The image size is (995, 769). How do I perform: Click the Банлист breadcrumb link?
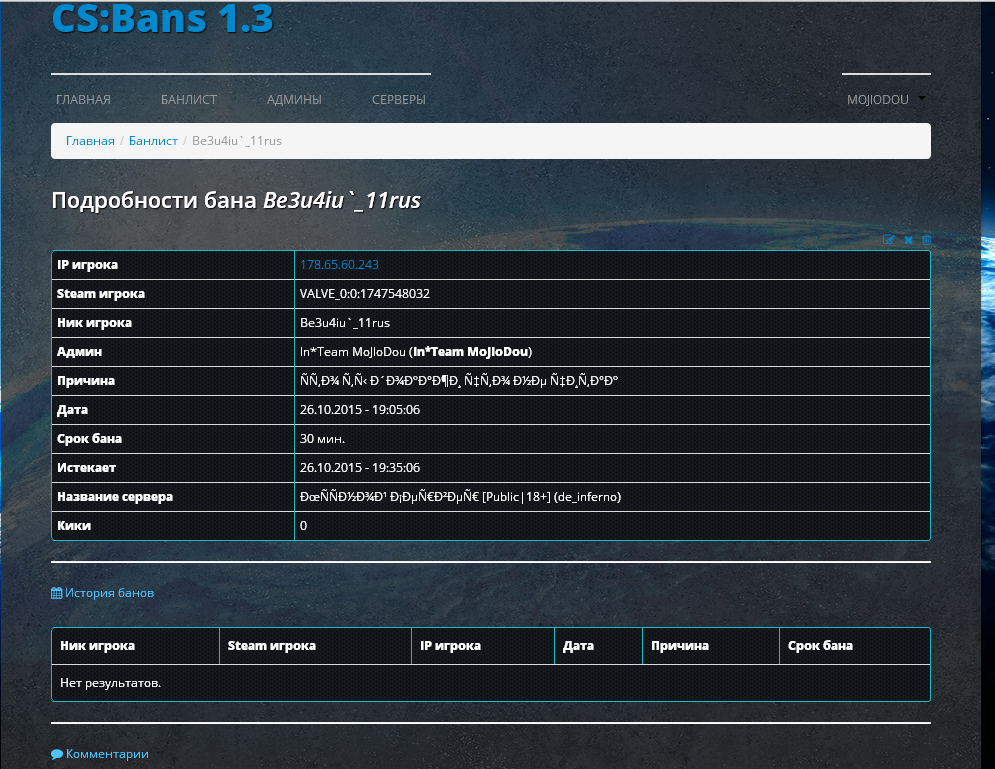click(153, 141)
